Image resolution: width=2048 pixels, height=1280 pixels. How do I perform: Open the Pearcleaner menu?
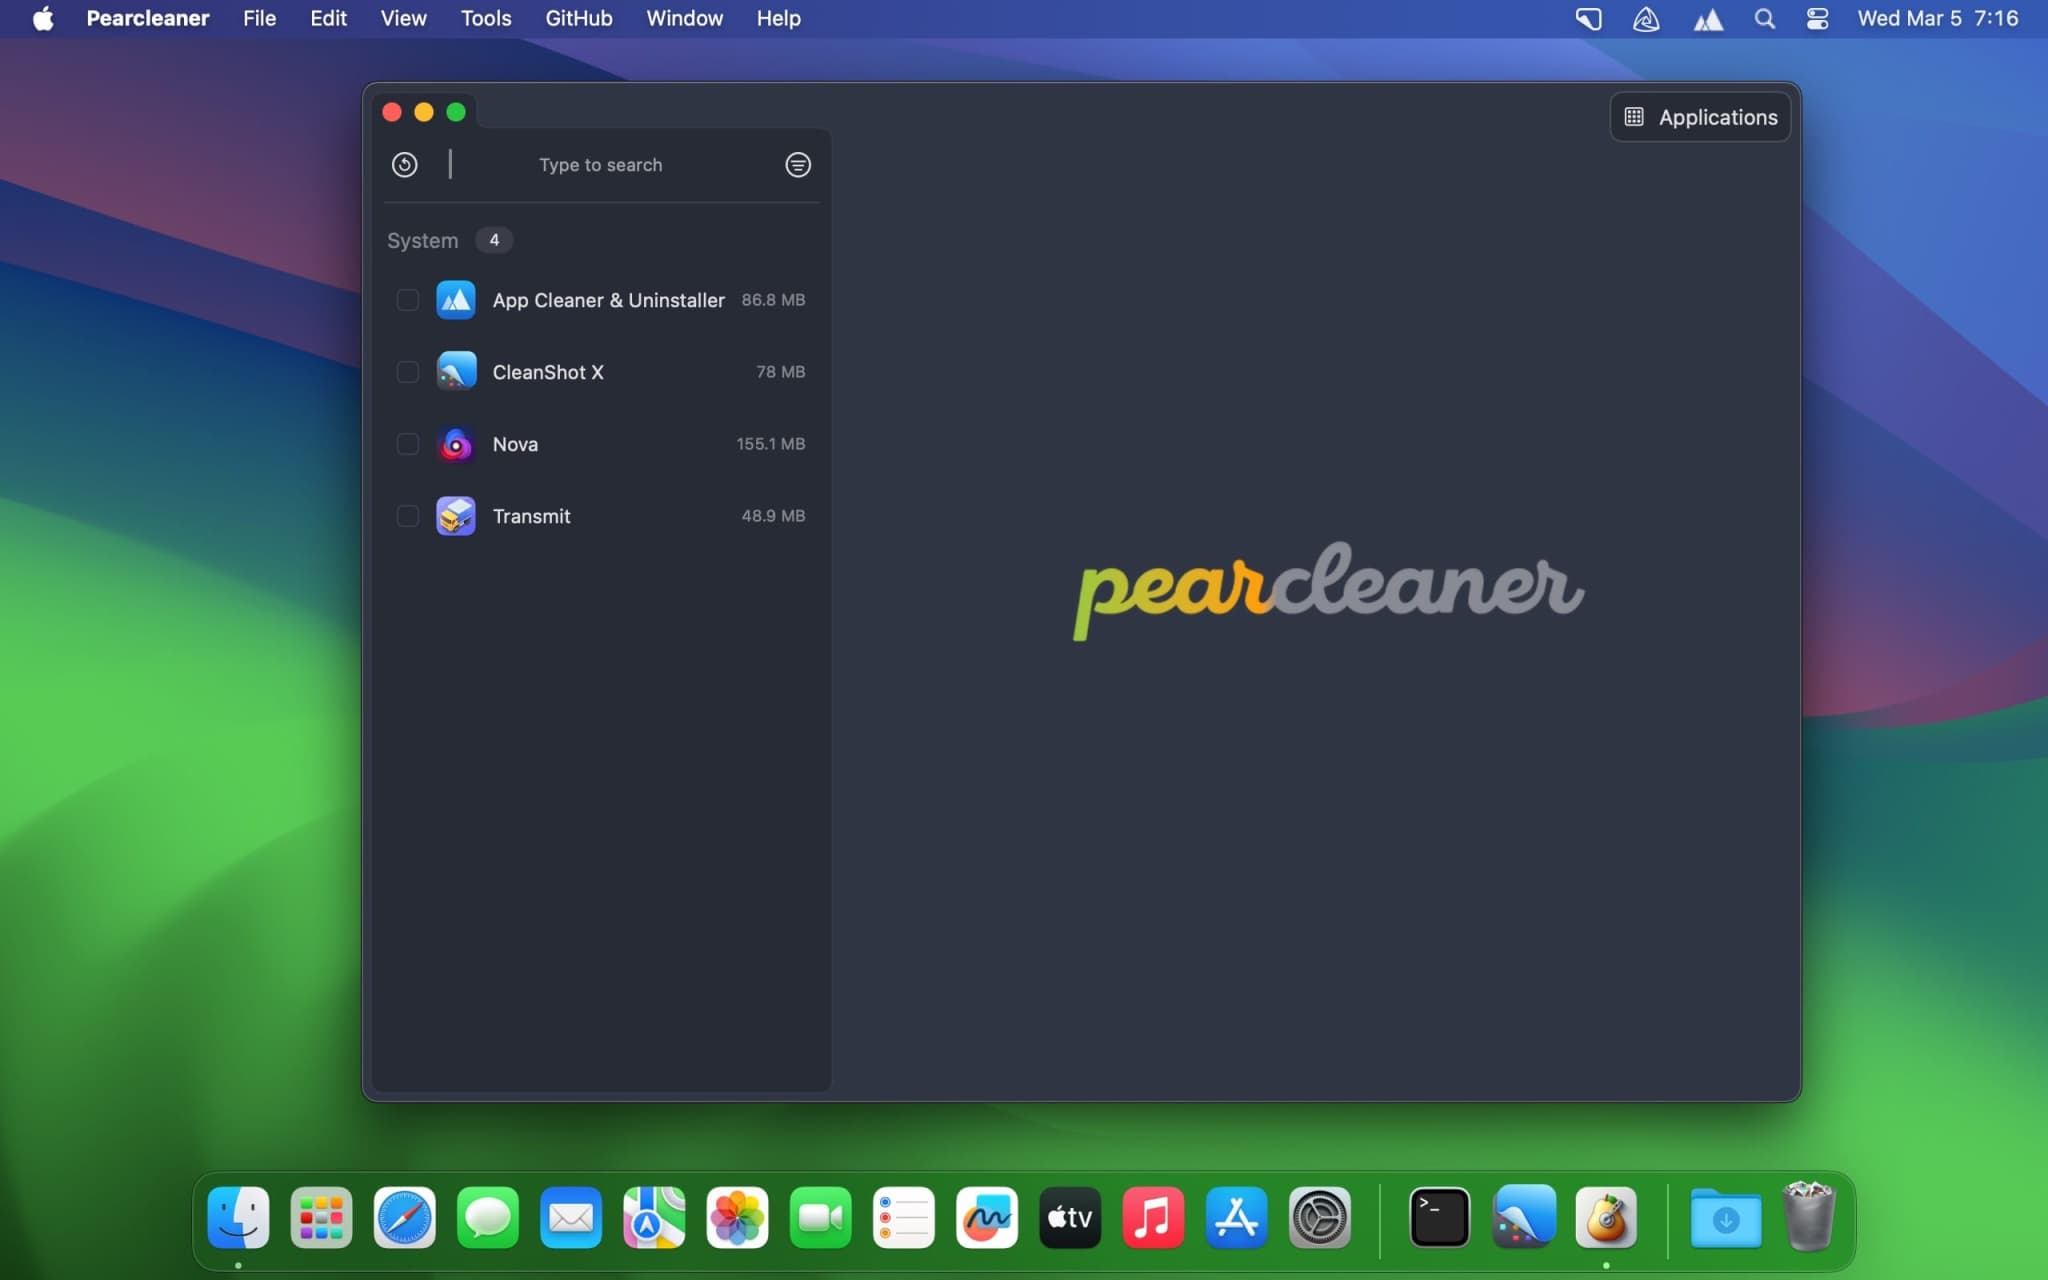pyautogui.click(x=148, y=18)
